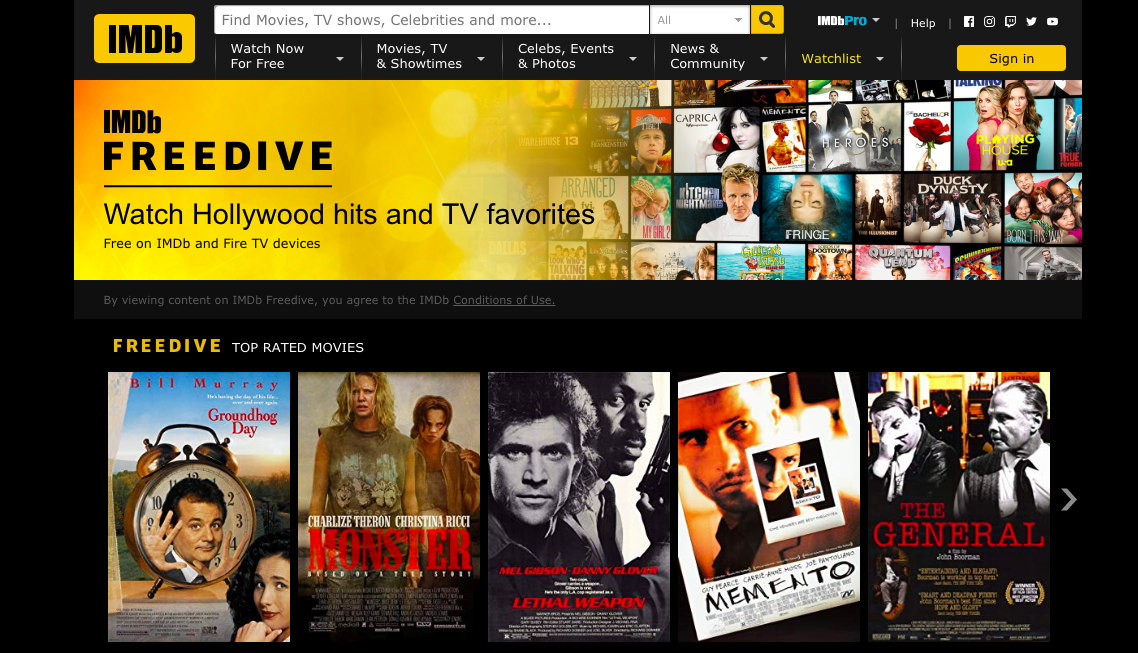This screenshot has height=653, width=1138.
Task: Open The General movie poster
Action: 959,506
